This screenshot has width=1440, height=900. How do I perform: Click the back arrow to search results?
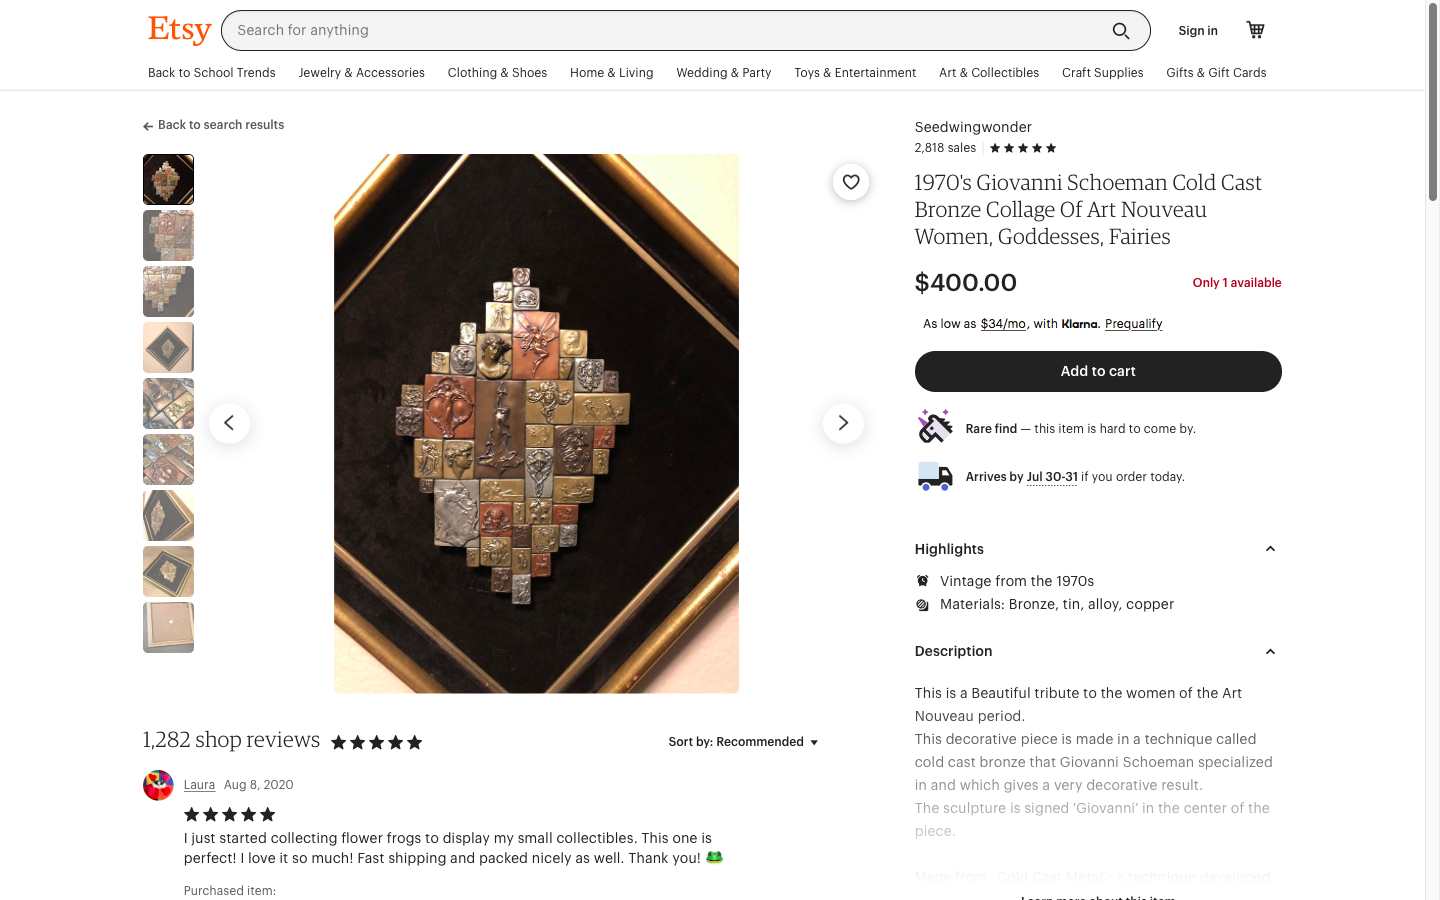coord(148,126)
